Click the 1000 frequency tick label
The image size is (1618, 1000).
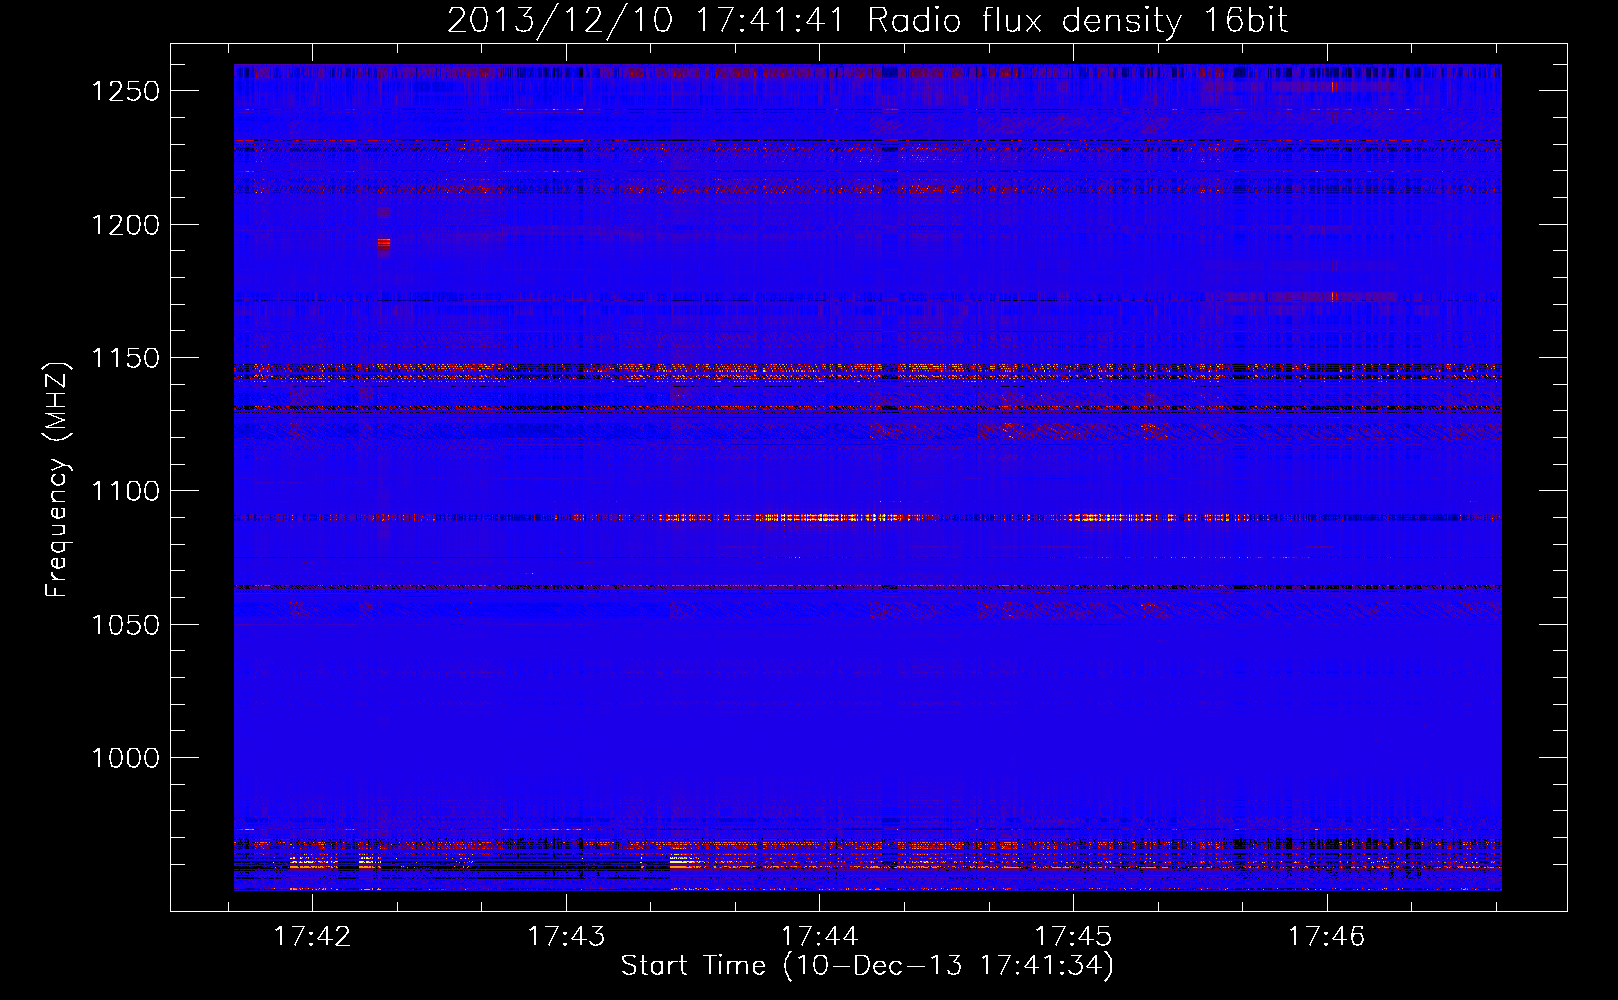[125, 758]
